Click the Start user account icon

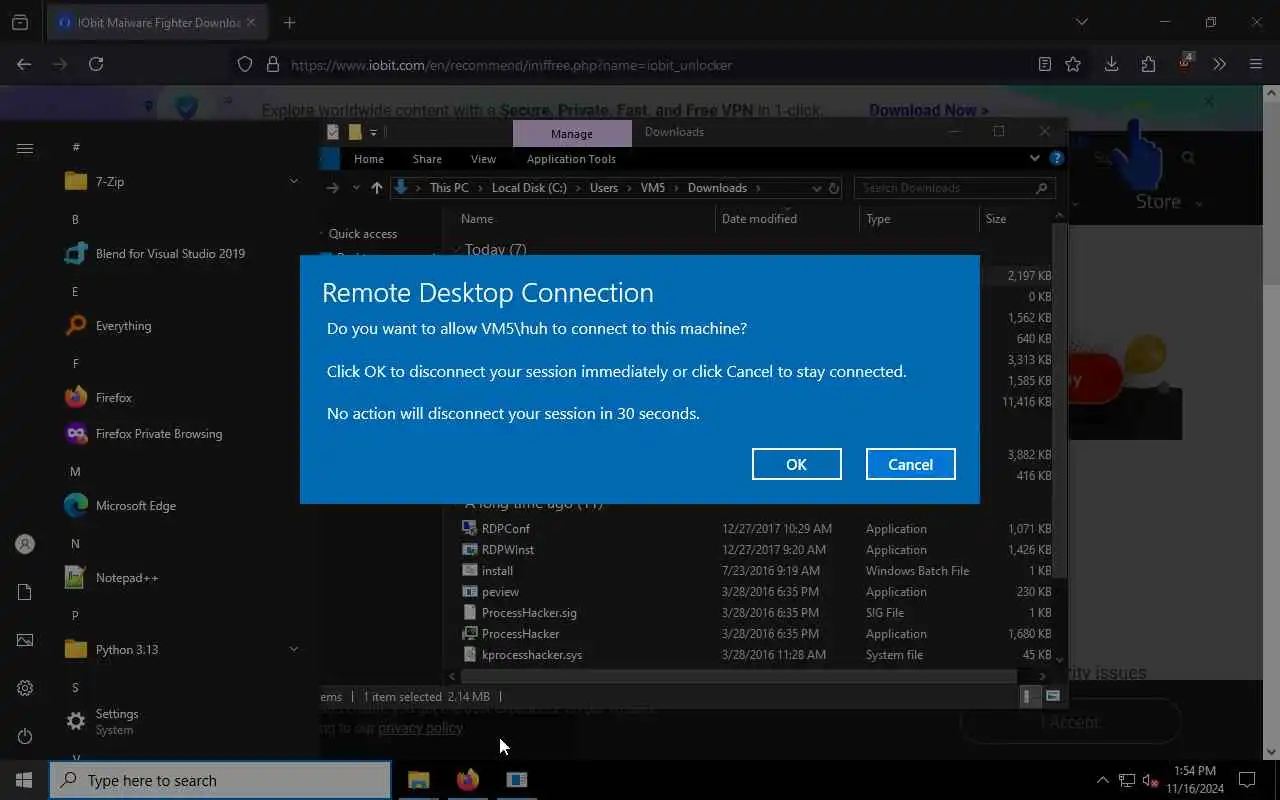25,544
